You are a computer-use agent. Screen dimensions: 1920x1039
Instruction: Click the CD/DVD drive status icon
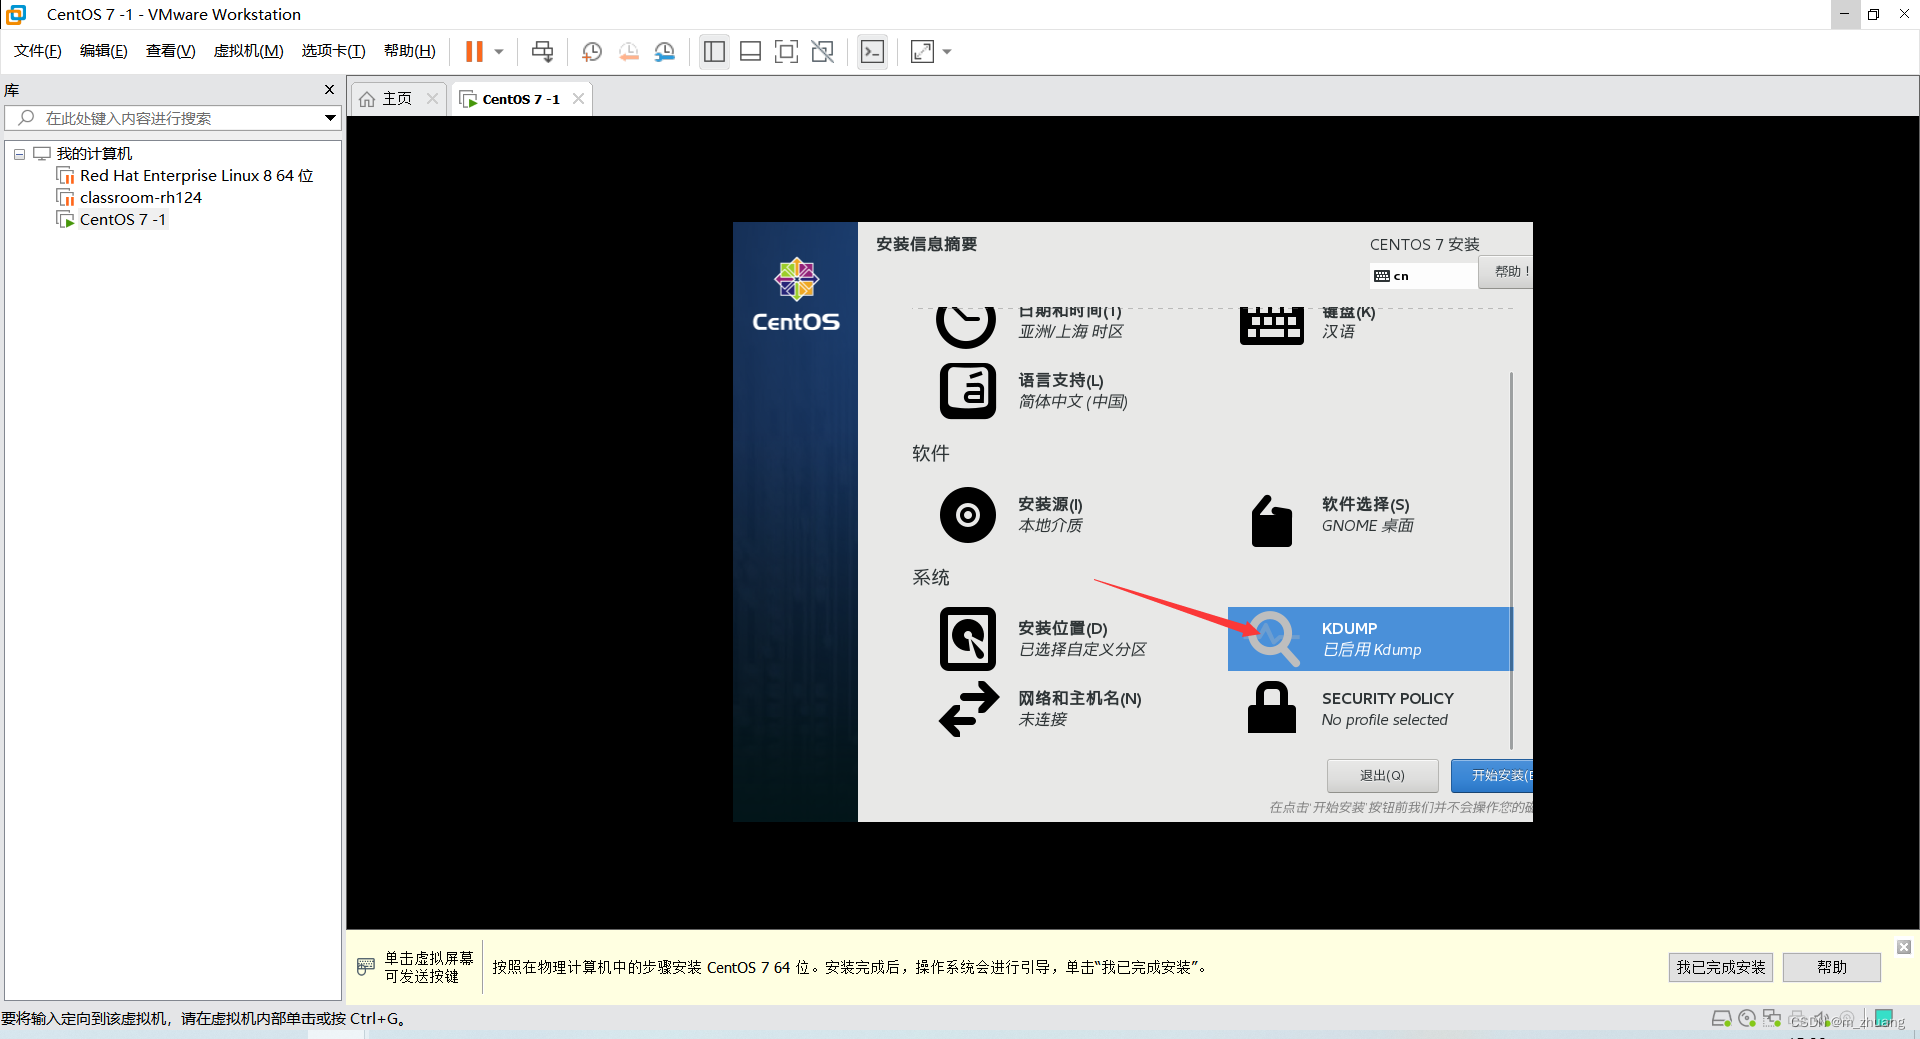(1747, 1019)
